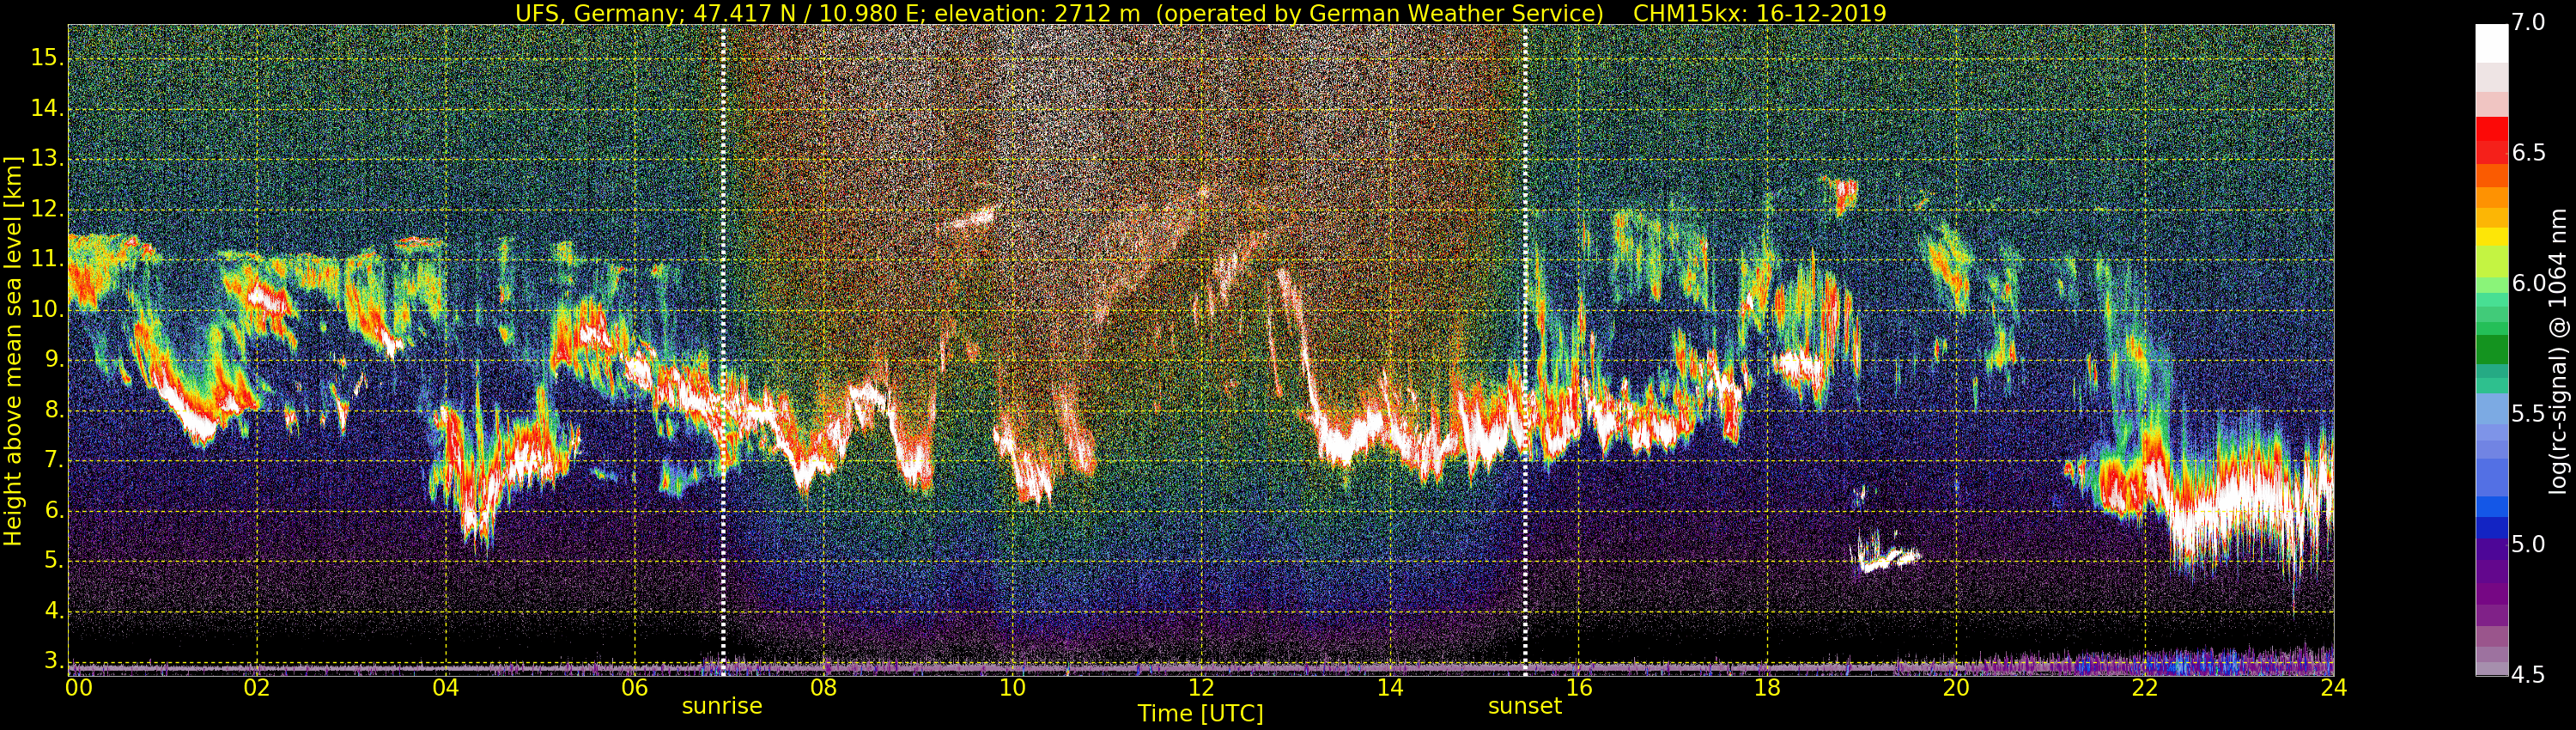The width and height of the screenshot is (2576, 730).
Task: Click the x-axis tick label '12'
Action: coord(1201,688)
